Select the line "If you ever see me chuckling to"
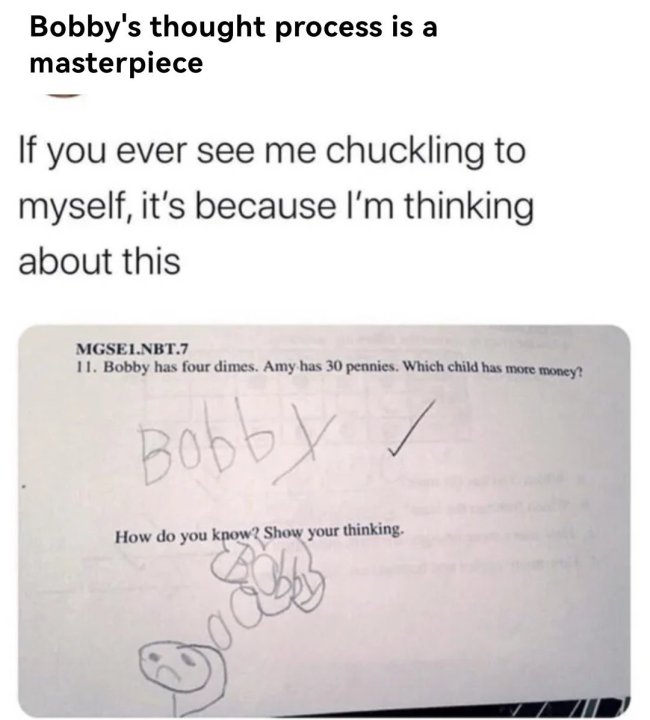 272,152
